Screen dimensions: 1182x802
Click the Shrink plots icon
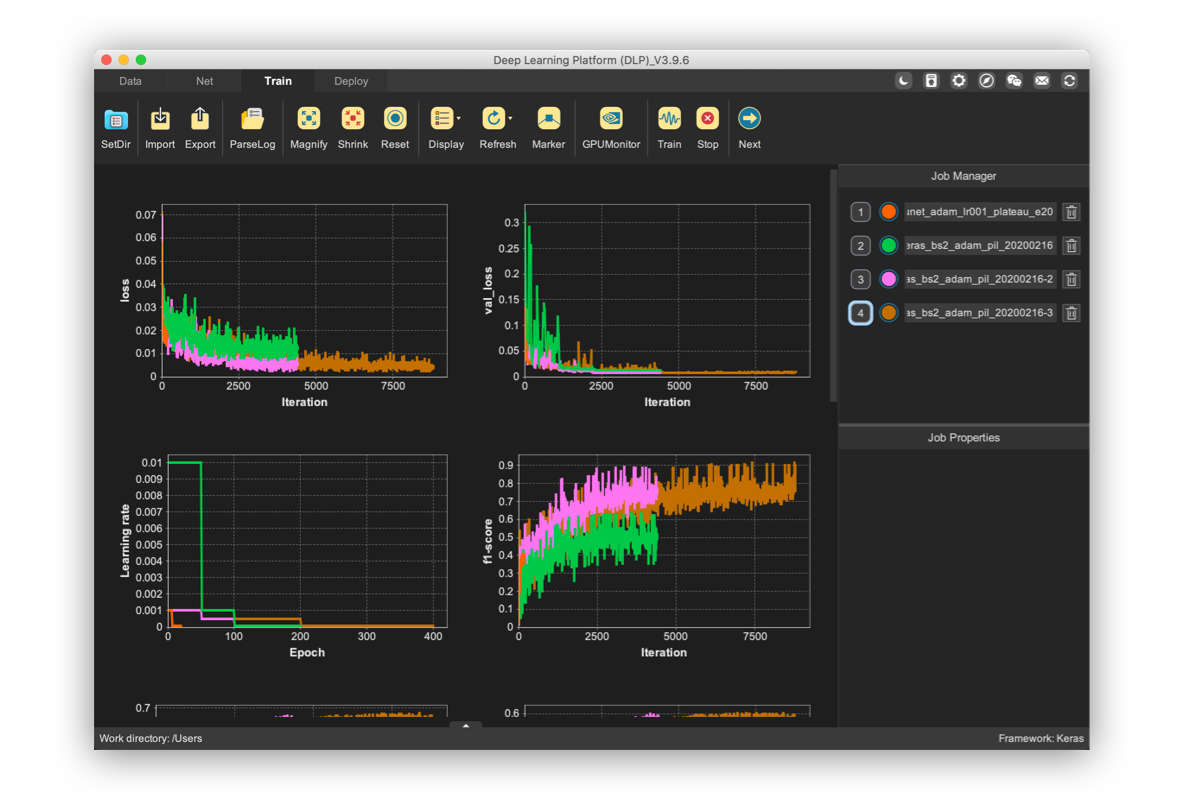click(352, 119)
